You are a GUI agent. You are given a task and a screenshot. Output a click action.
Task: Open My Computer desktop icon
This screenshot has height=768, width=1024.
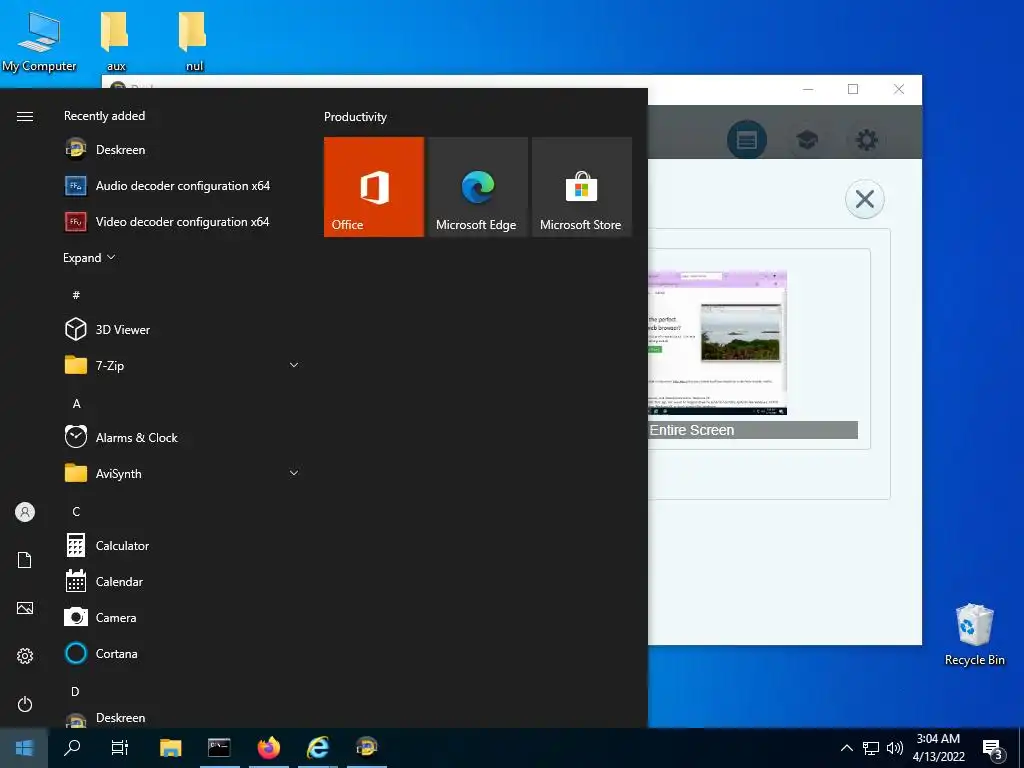(39, 41)
